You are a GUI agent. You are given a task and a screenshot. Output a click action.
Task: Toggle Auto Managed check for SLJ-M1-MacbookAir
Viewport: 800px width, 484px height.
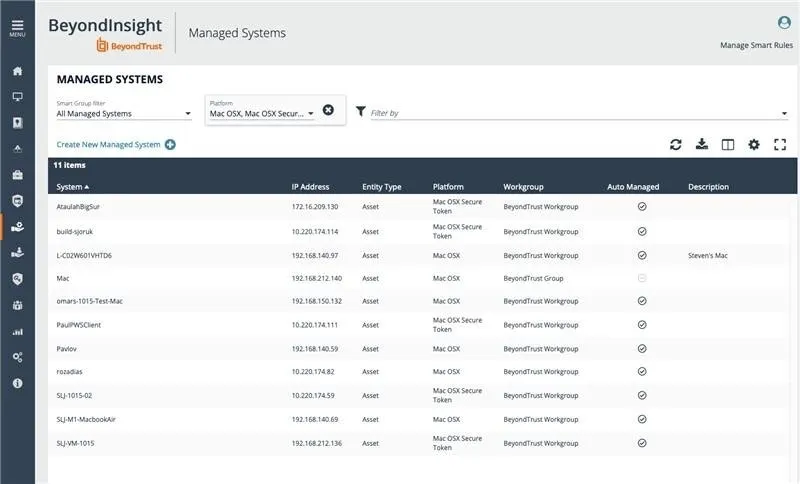click(642, 419)
